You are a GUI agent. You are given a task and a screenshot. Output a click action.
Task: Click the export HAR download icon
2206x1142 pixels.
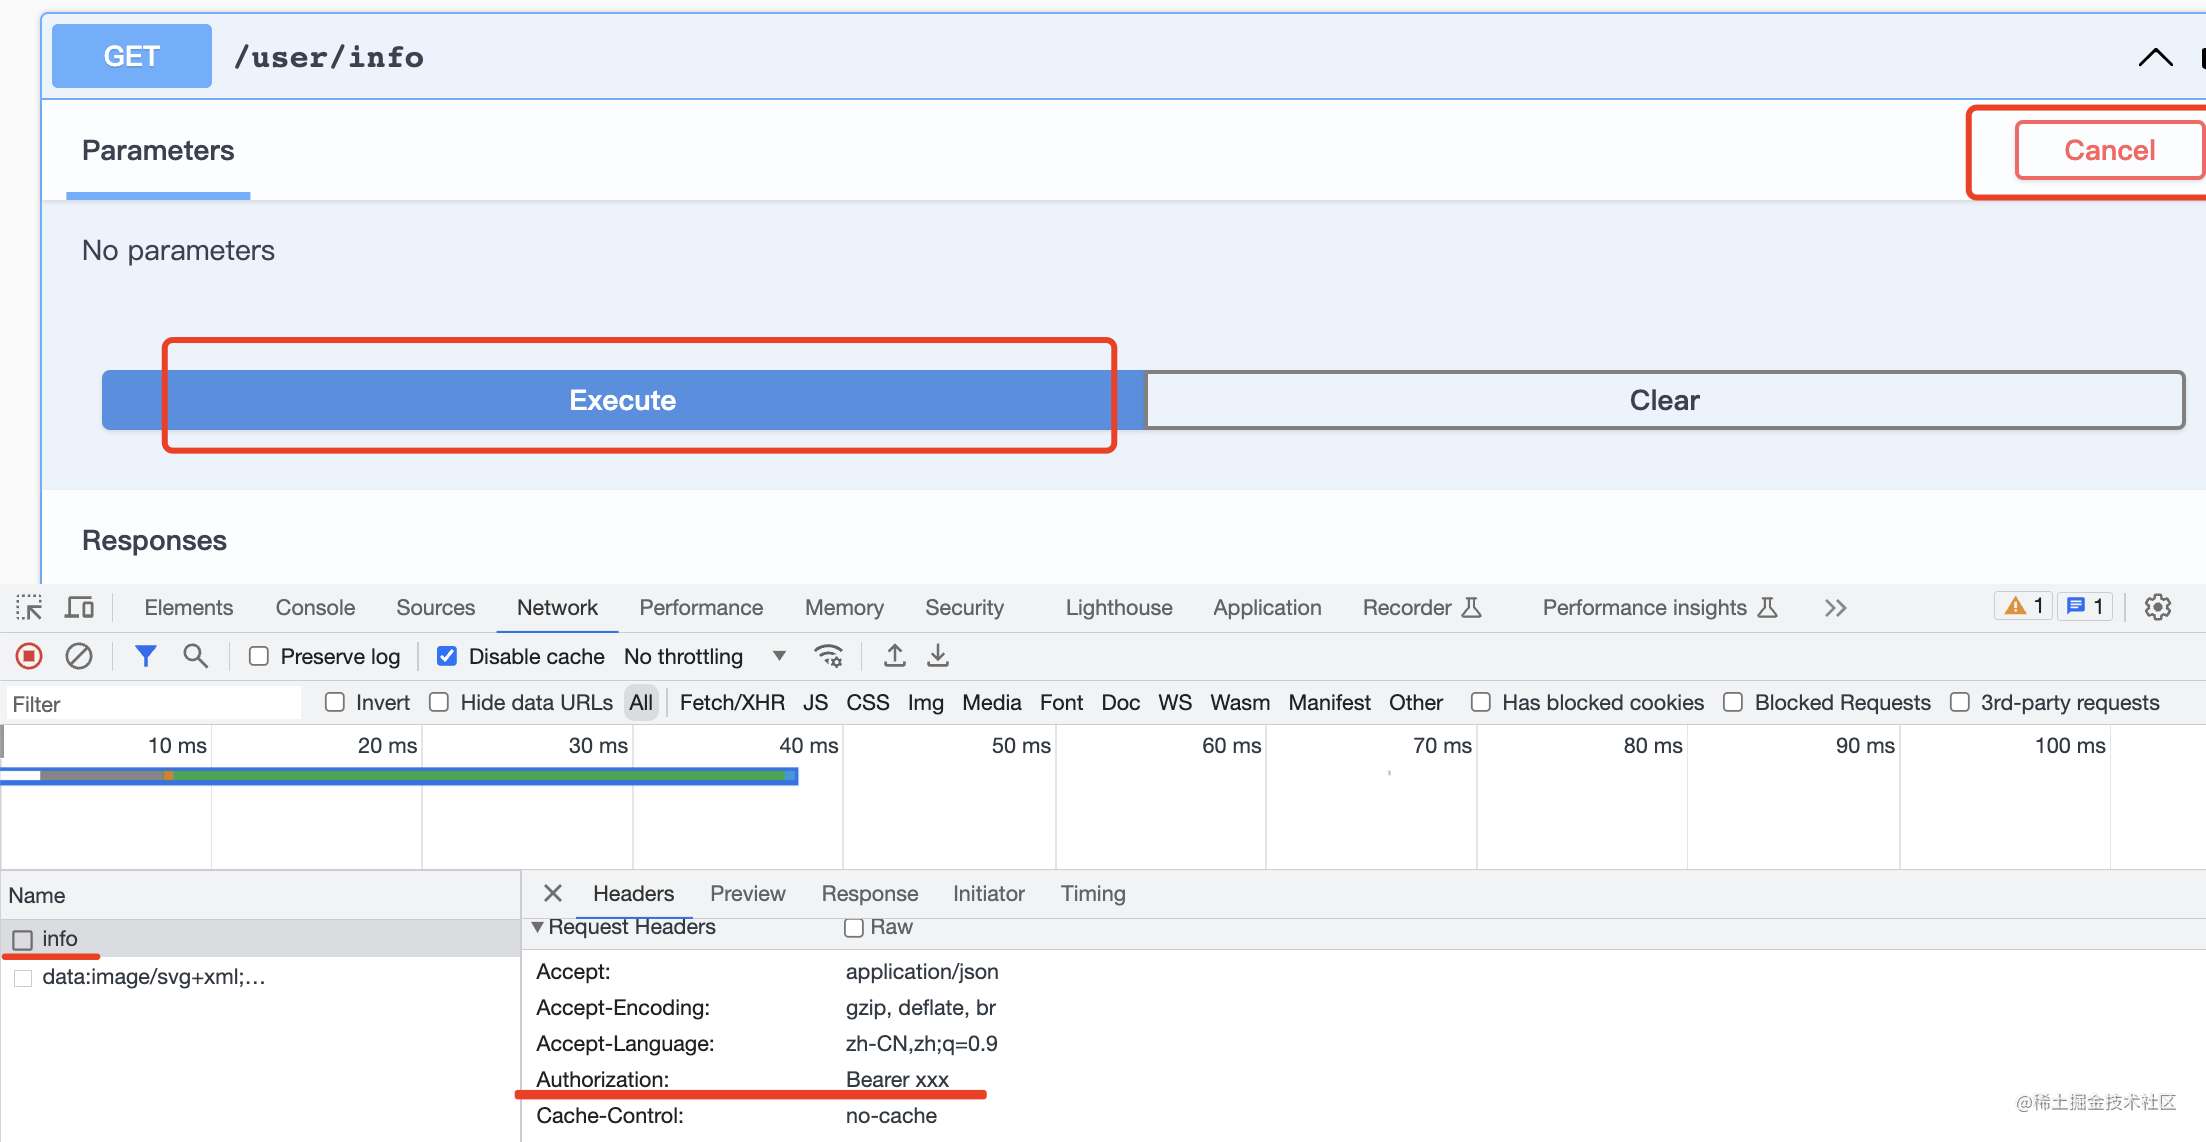(x=938, y=656)
